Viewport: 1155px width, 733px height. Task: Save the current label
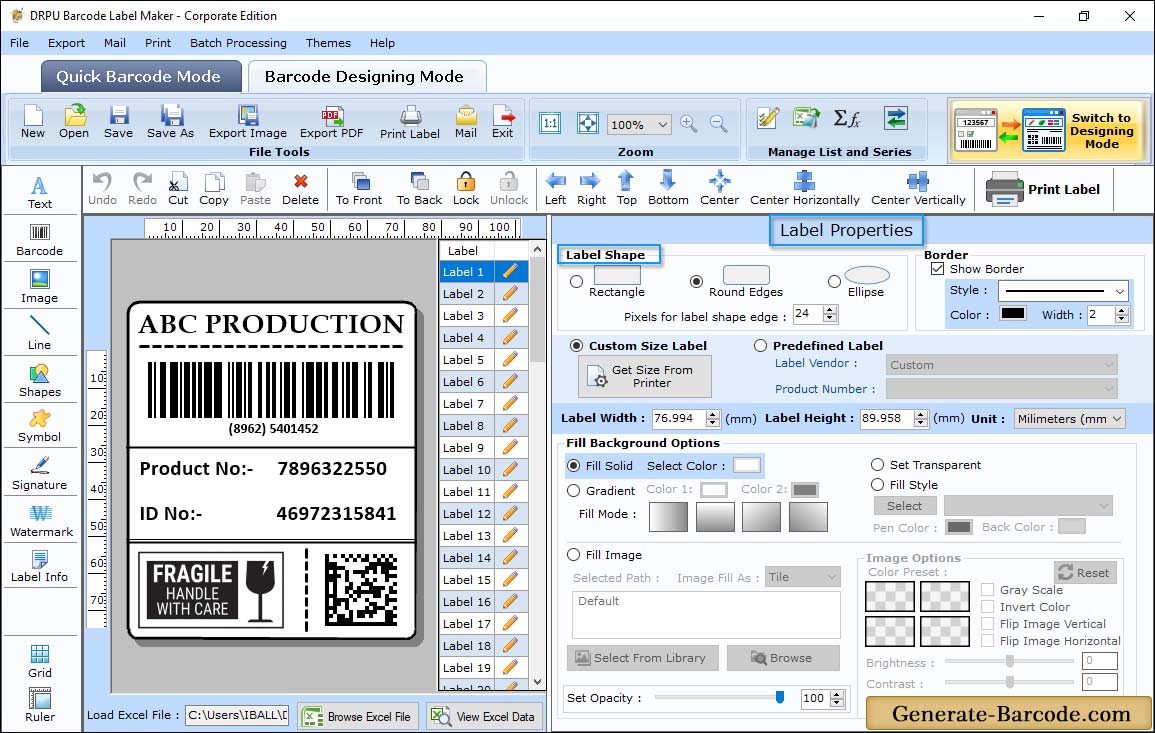pyautogui.click(x=119, y=122)
